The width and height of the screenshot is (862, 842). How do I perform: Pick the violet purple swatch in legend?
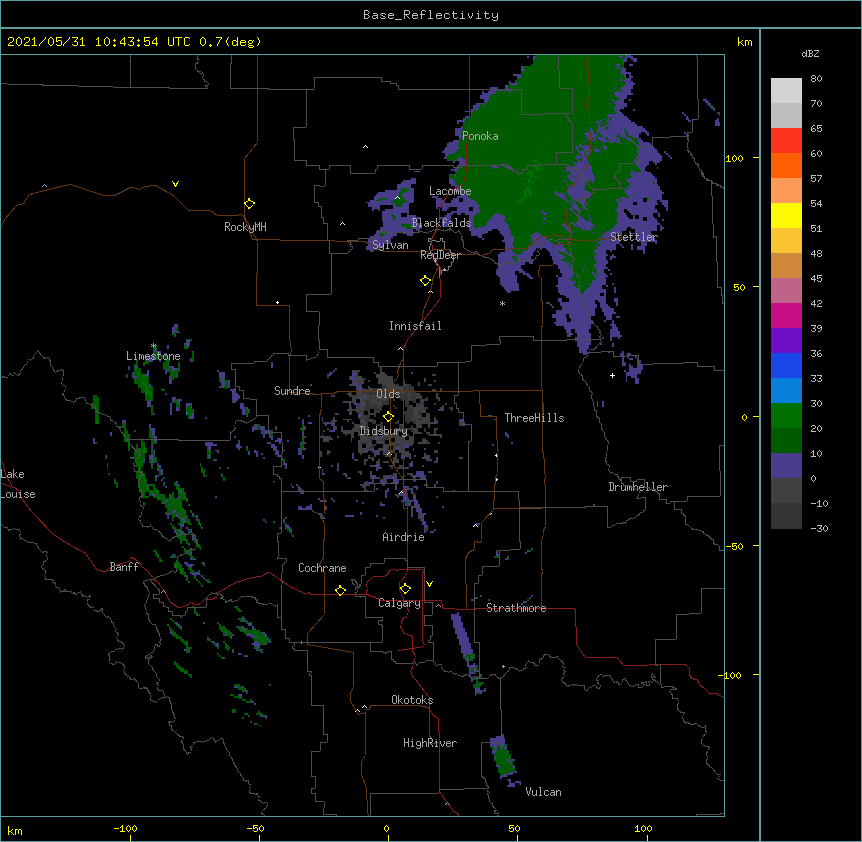tap(786, 341)
